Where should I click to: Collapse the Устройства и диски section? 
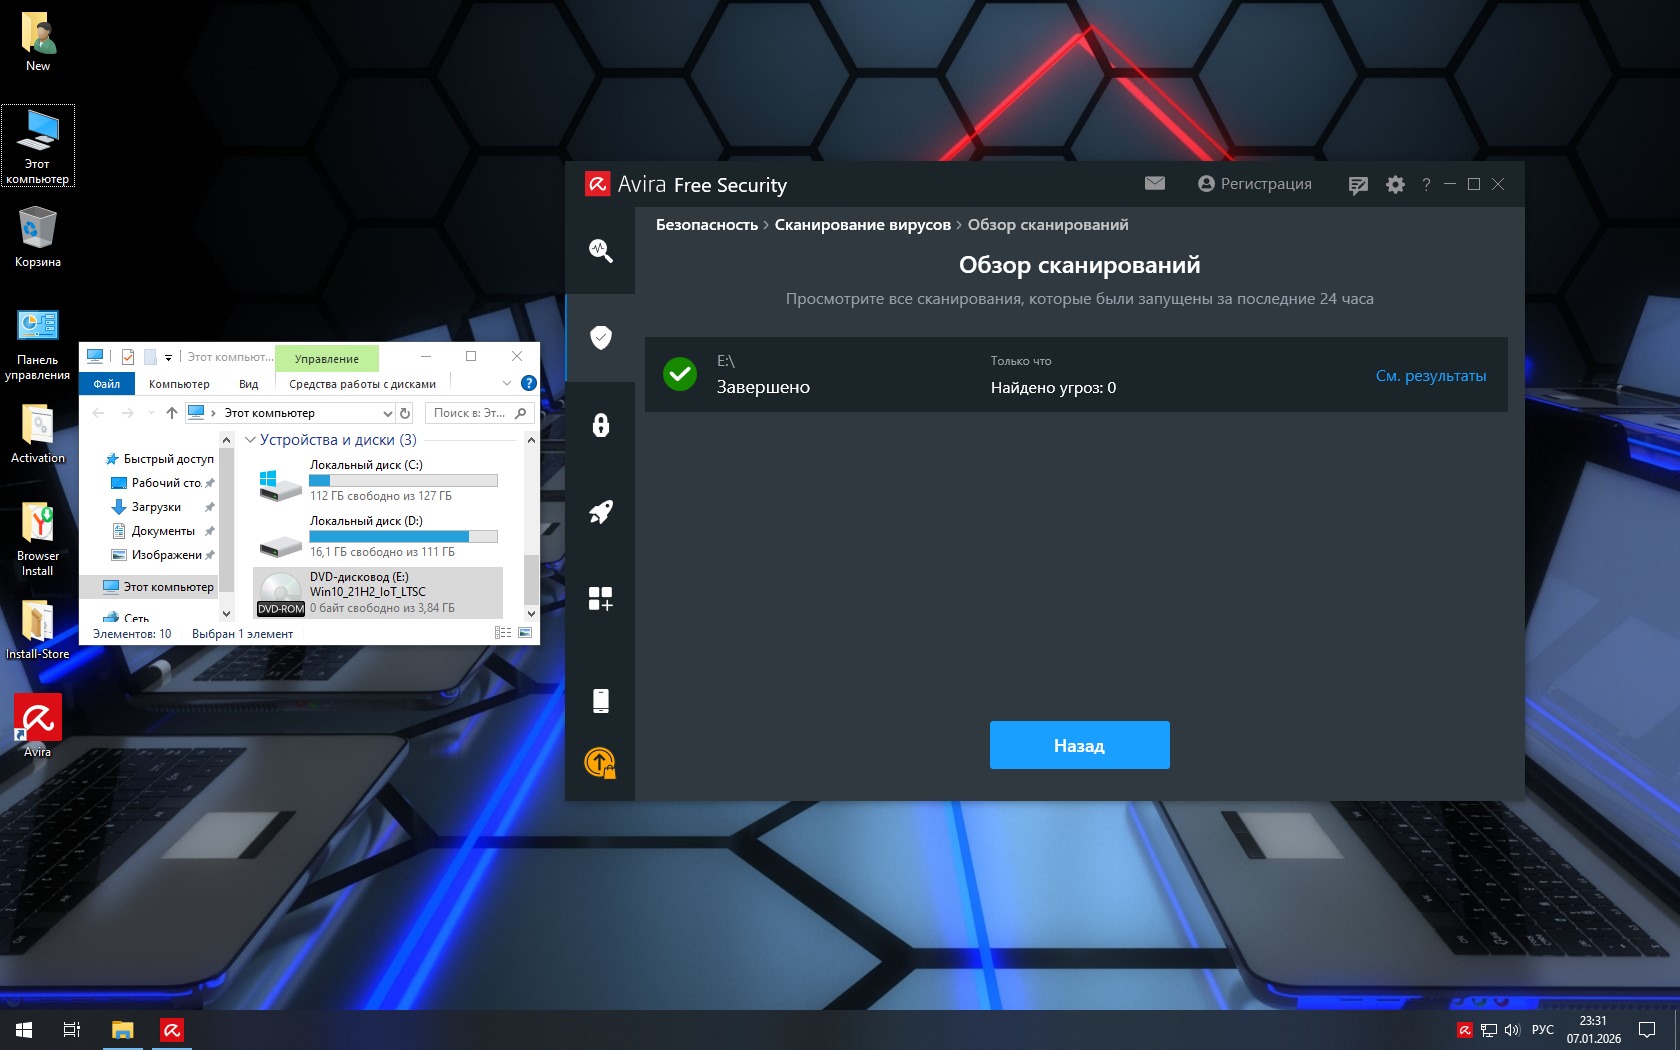(x=251, y=440)
